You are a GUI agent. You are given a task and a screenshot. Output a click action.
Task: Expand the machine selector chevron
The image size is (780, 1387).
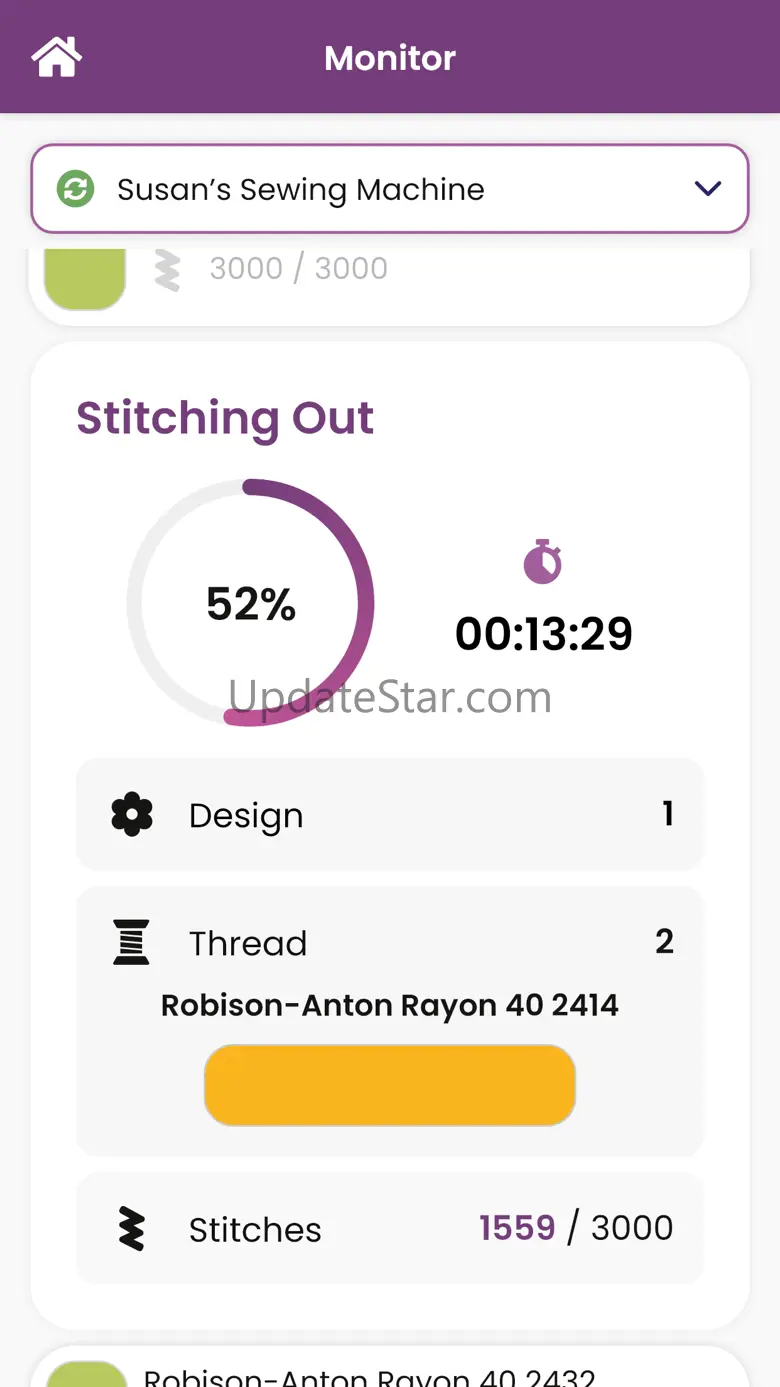(708, 189)
